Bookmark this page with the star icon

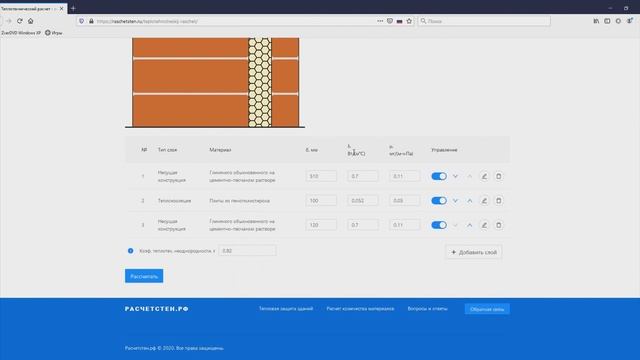click(409, 21)
